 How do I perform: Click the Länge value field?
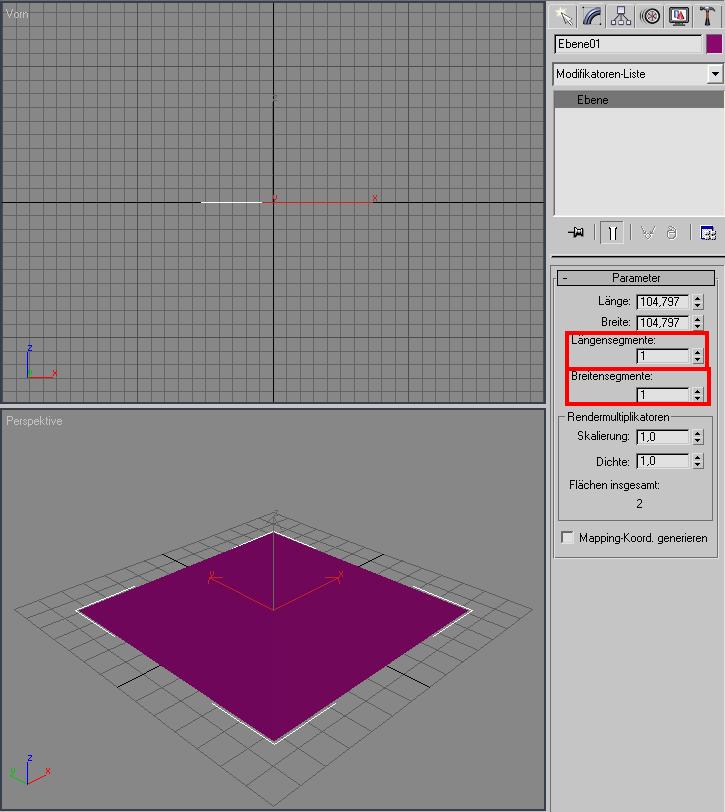pos(663,301)
